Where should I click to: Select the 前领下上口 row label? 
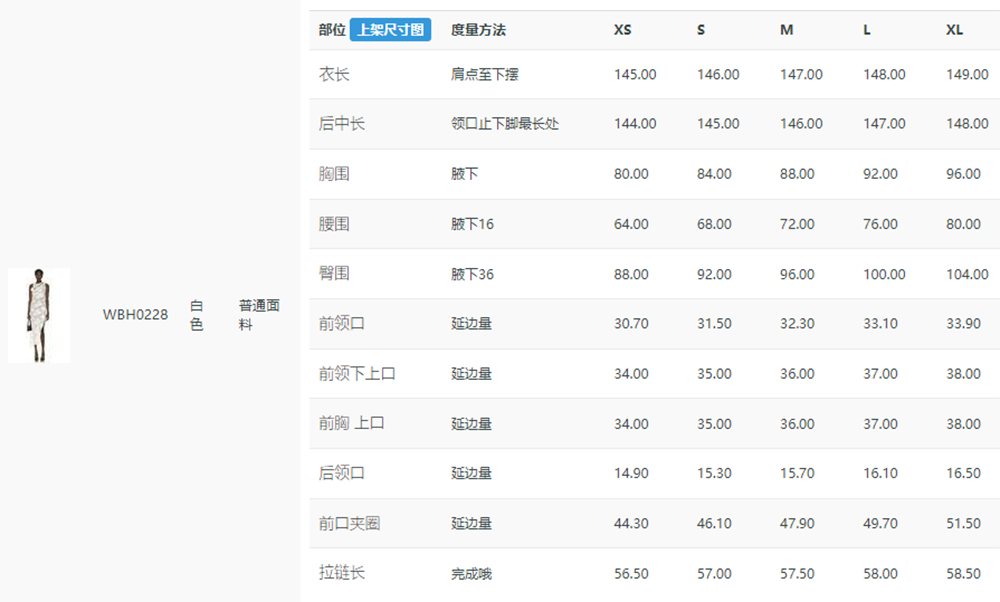[x=357, y=374]
